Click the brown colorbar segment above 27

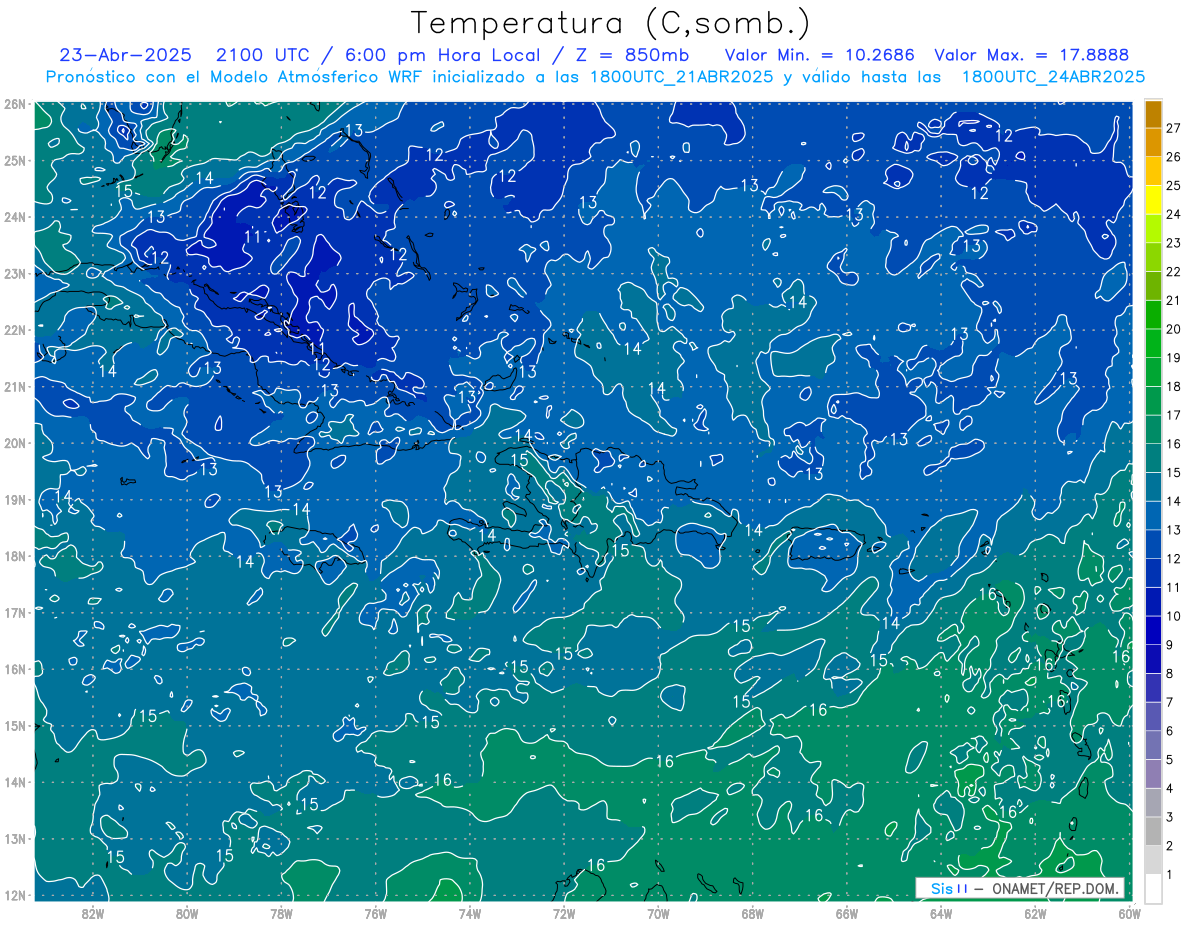(x=1153, y=114)
